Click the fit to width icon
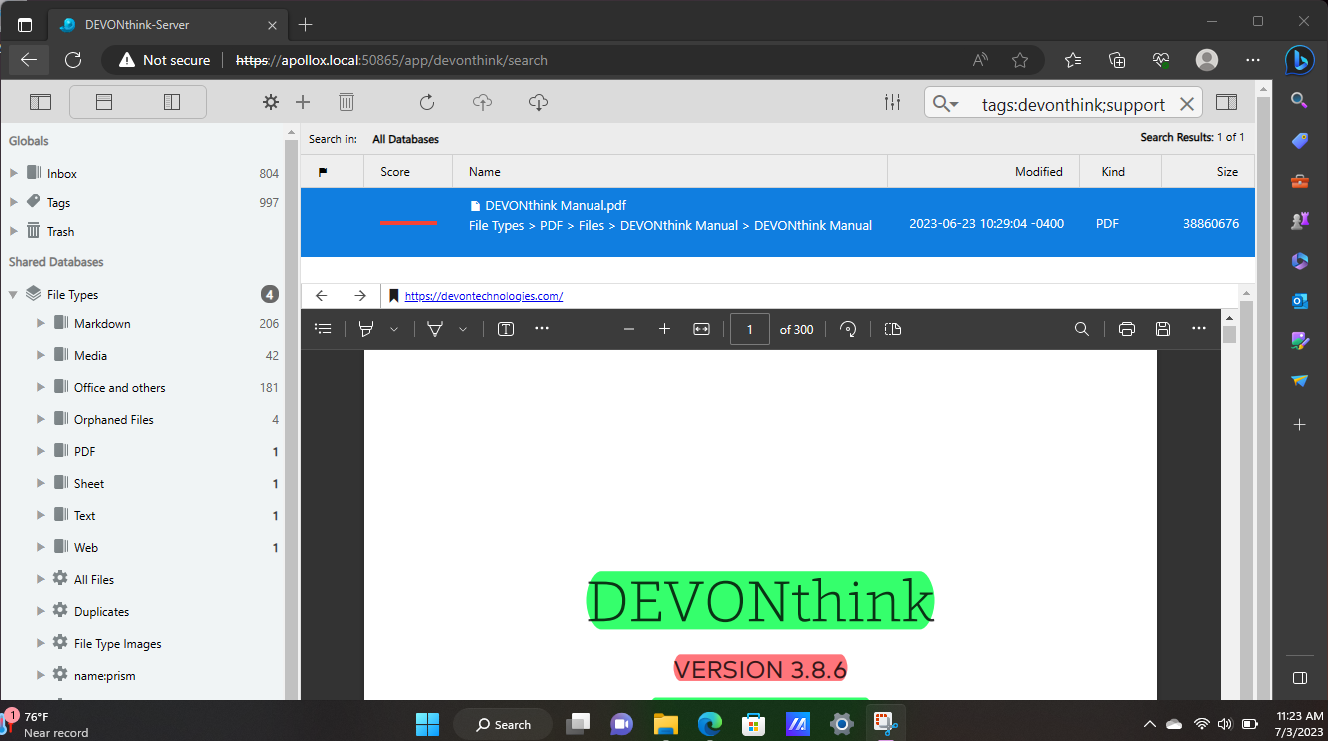This screenshot has height=741, width=1328. 701,329
